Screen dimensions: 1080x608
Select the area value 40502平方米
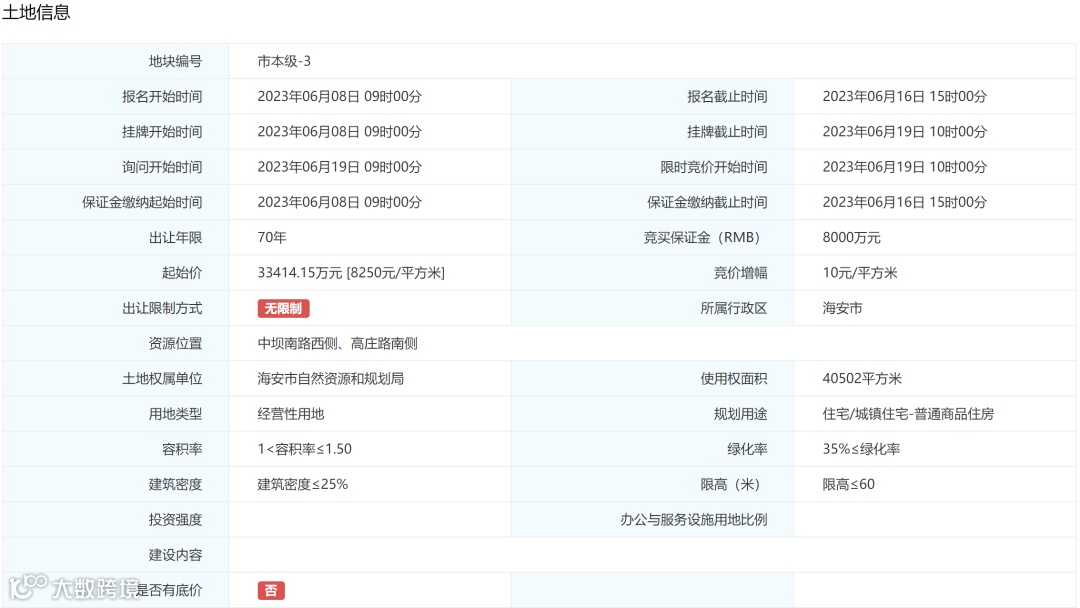[x=862, y=379]
